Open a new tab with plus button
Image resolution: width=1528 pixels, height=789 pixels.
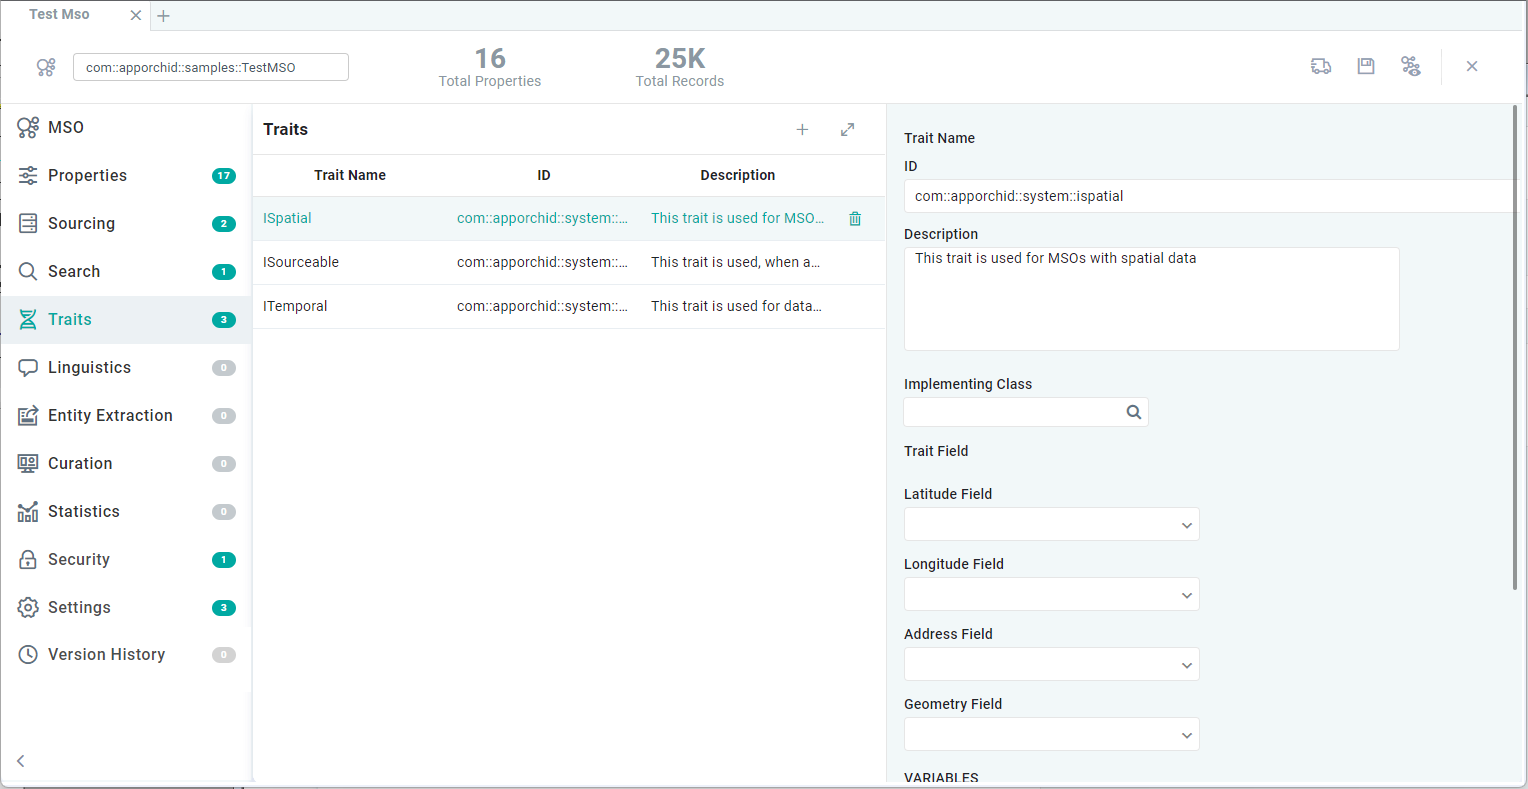click(x=164, y=16)
